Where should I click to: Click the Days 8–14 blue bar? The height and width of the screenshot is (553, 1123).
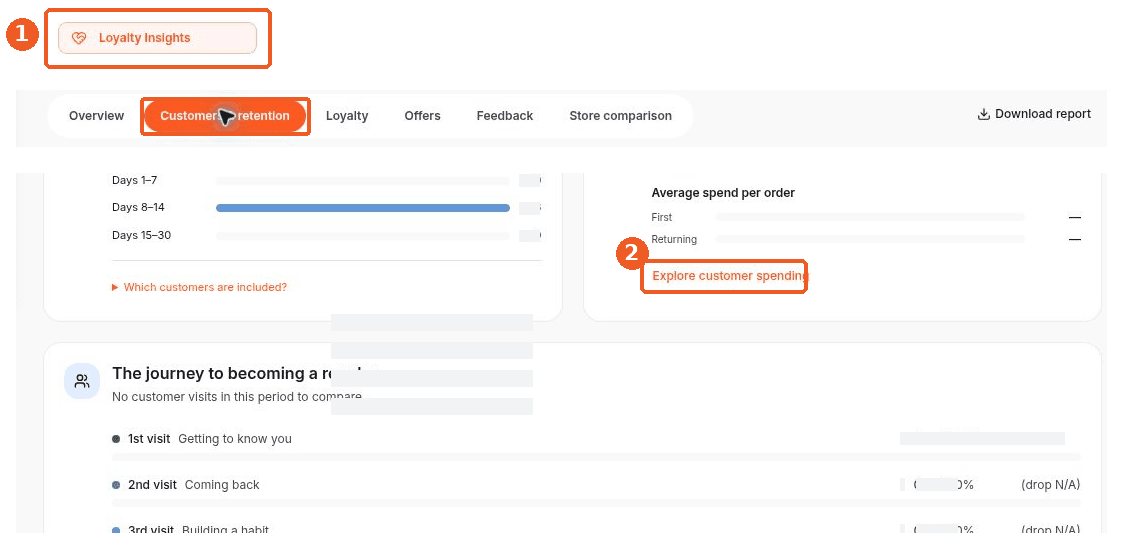click(362, 208)
